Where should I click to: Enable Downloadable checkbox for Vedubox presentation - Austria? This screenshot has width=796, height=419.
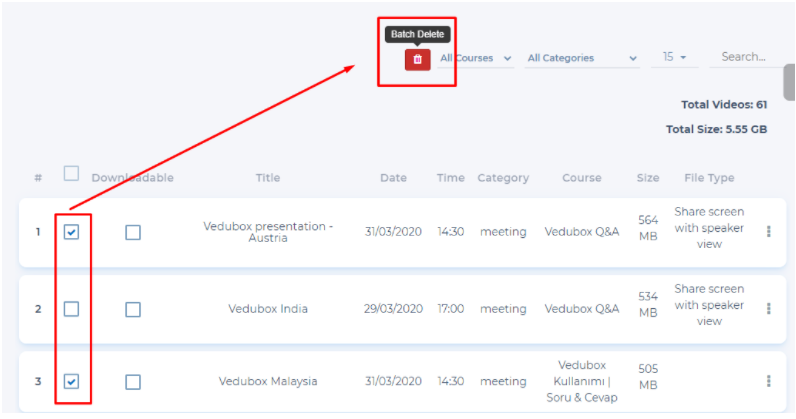pos(133,232)
